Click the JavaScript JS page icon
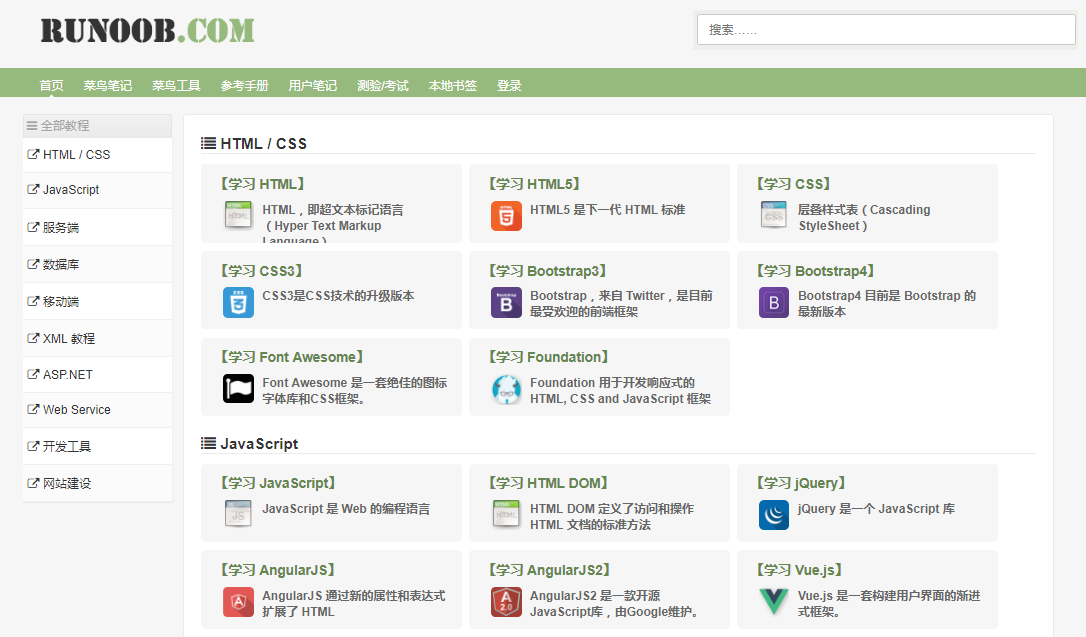The image size is (1086, 637). [x=238, y=514]
